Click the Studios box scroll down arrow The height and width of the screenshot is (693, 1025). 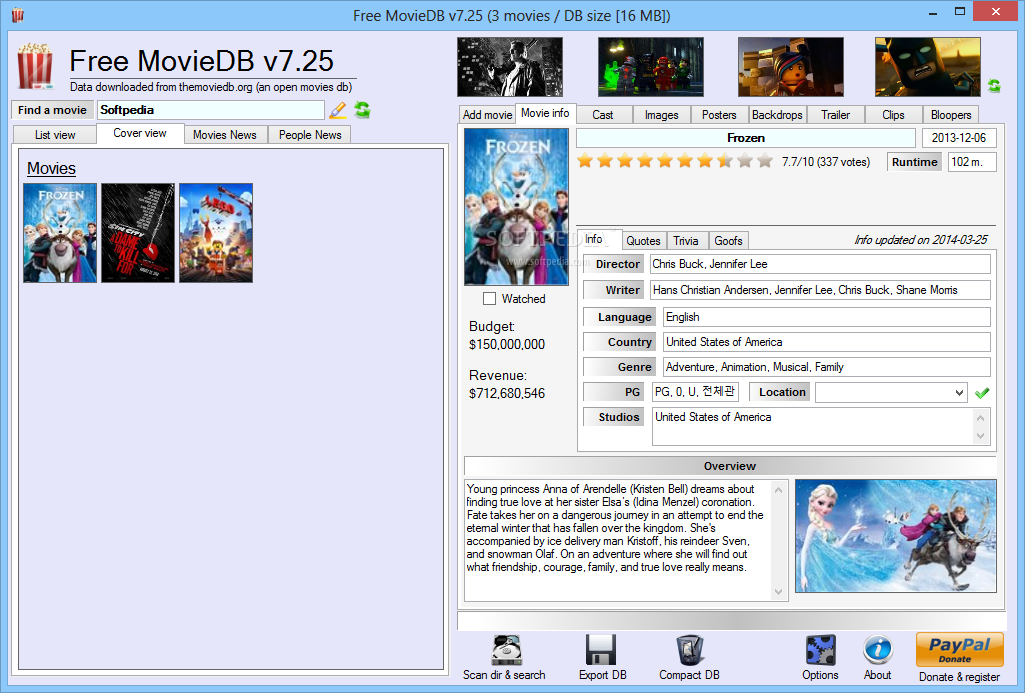(x=980, y=435)
